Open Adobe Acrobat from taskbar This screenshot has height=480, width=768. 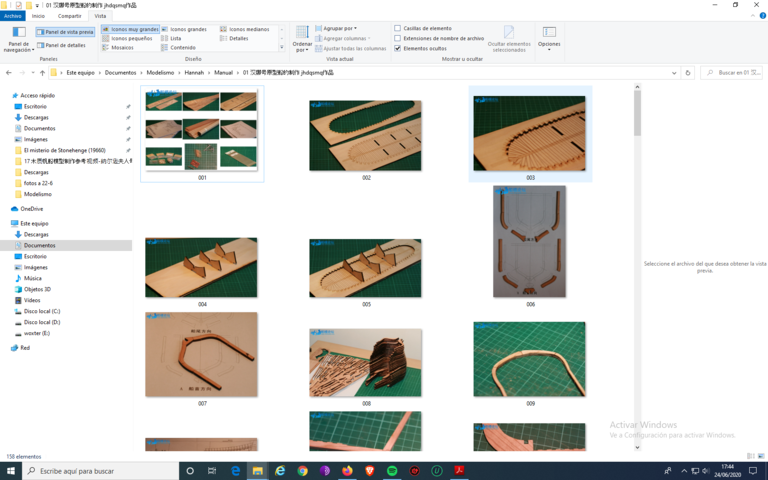coord(459,471)
